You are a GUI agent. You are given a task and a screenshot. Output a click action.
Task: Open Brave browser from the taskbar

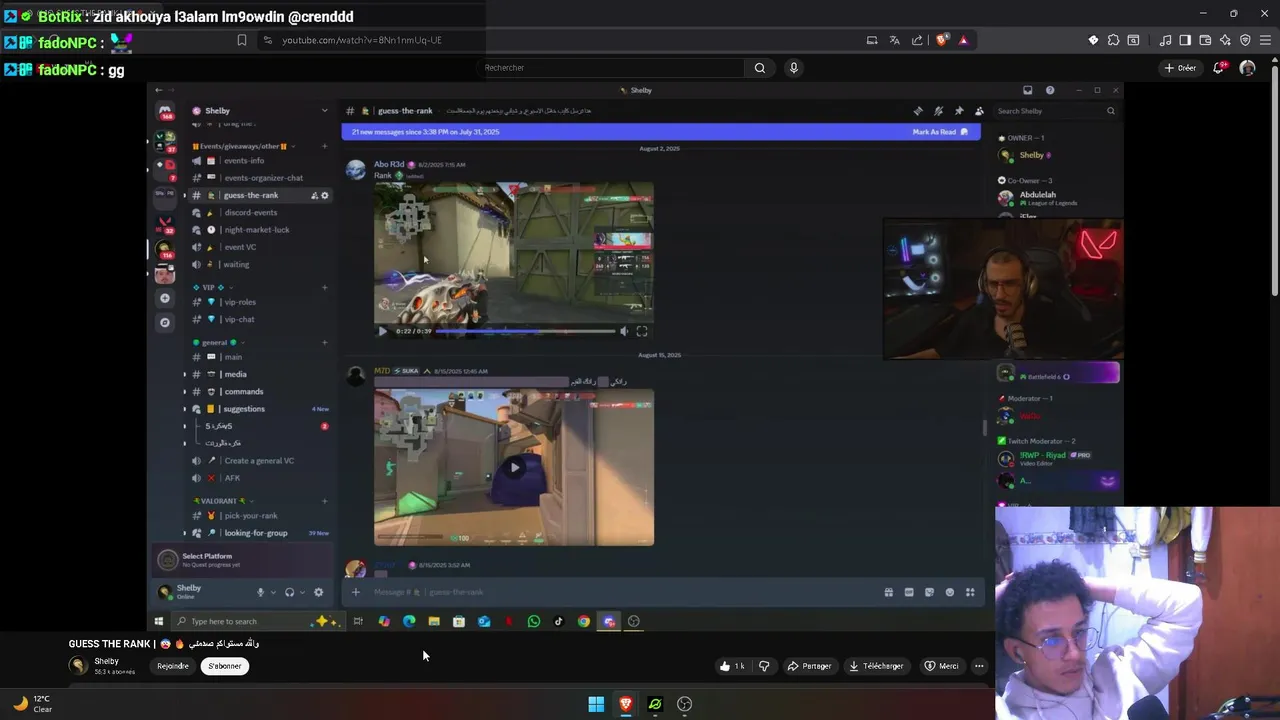[x=625, y=704]
